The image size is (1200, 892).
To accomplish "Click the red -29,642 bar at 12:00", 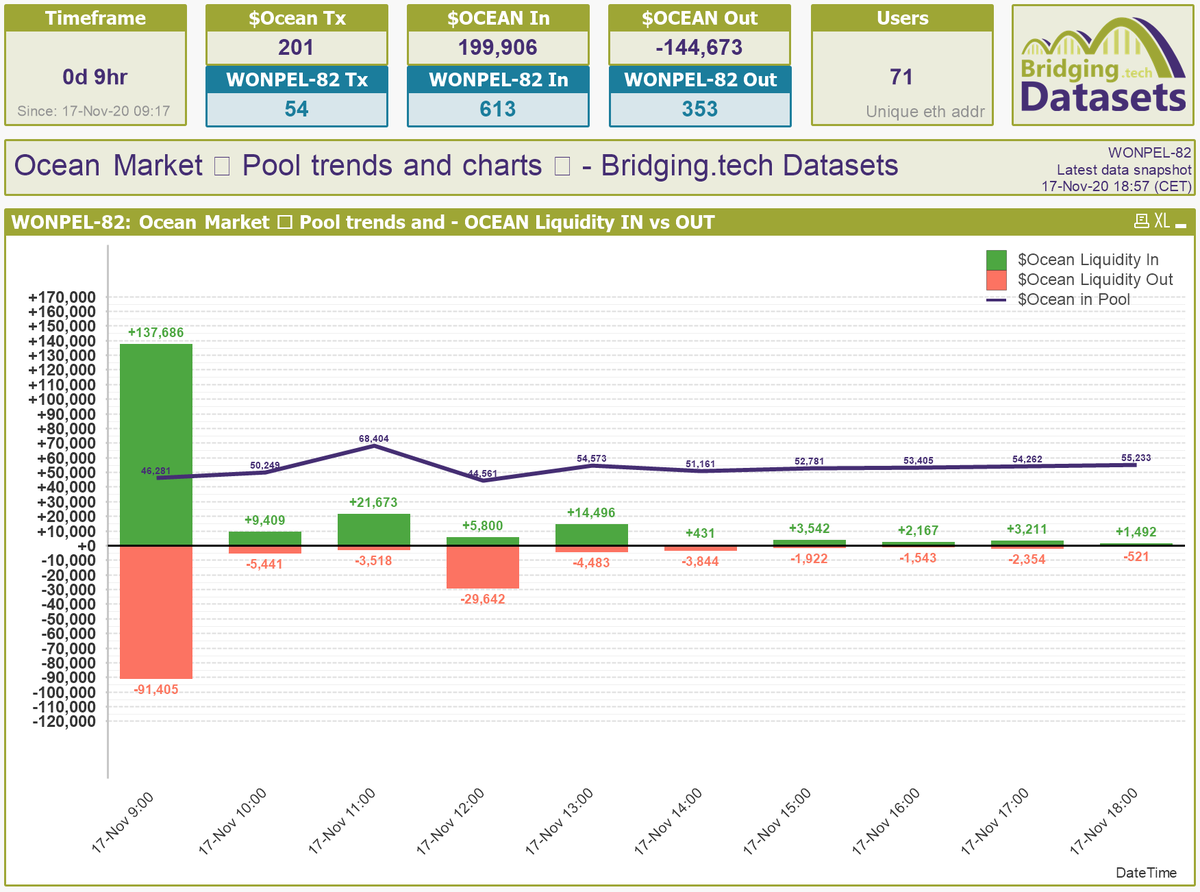I will [483, 567].
